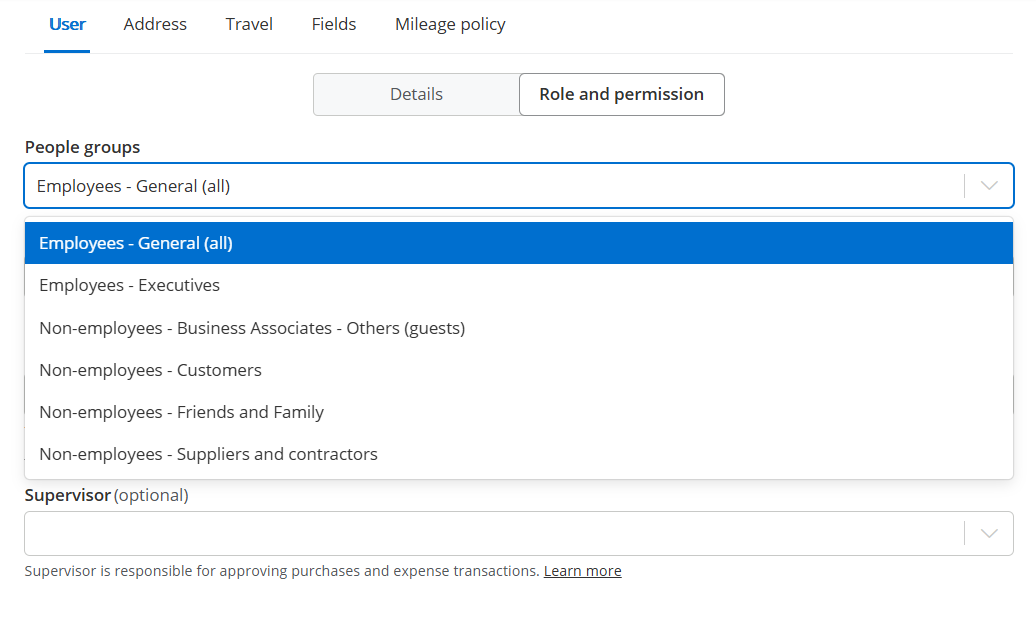Click the People groups combo box field

[x=490, y=186]
